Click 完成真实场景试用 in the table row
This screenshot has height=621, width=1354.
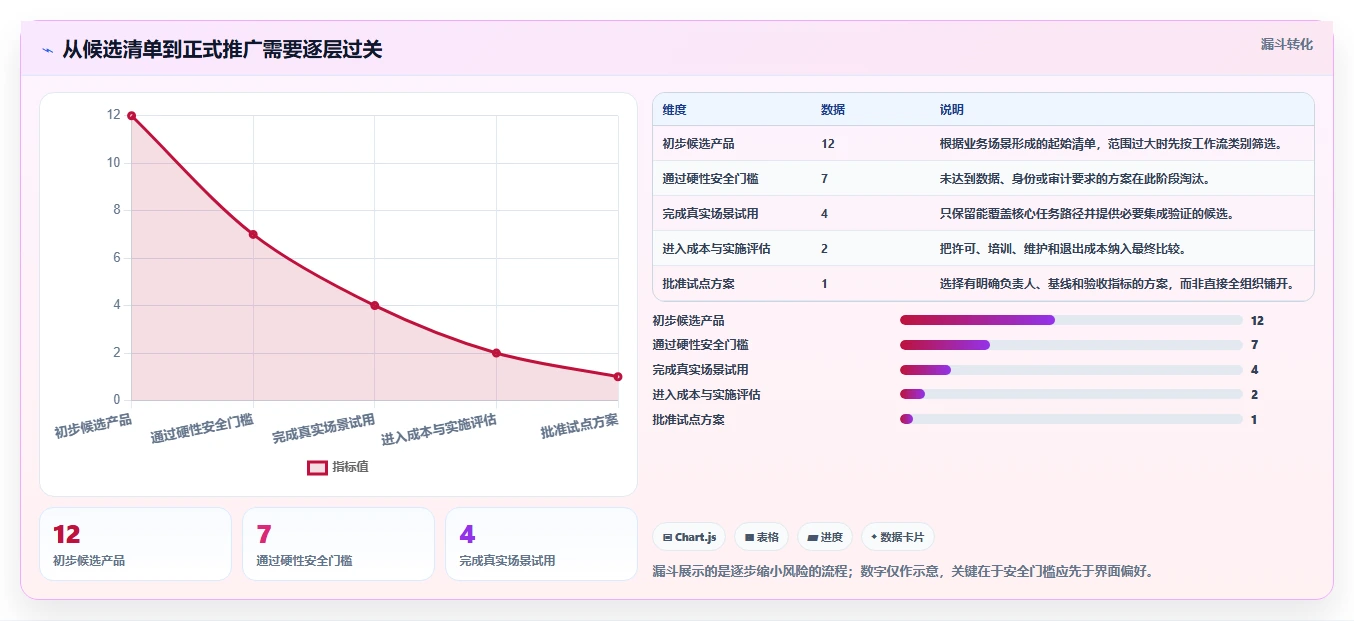click(710, 214)
